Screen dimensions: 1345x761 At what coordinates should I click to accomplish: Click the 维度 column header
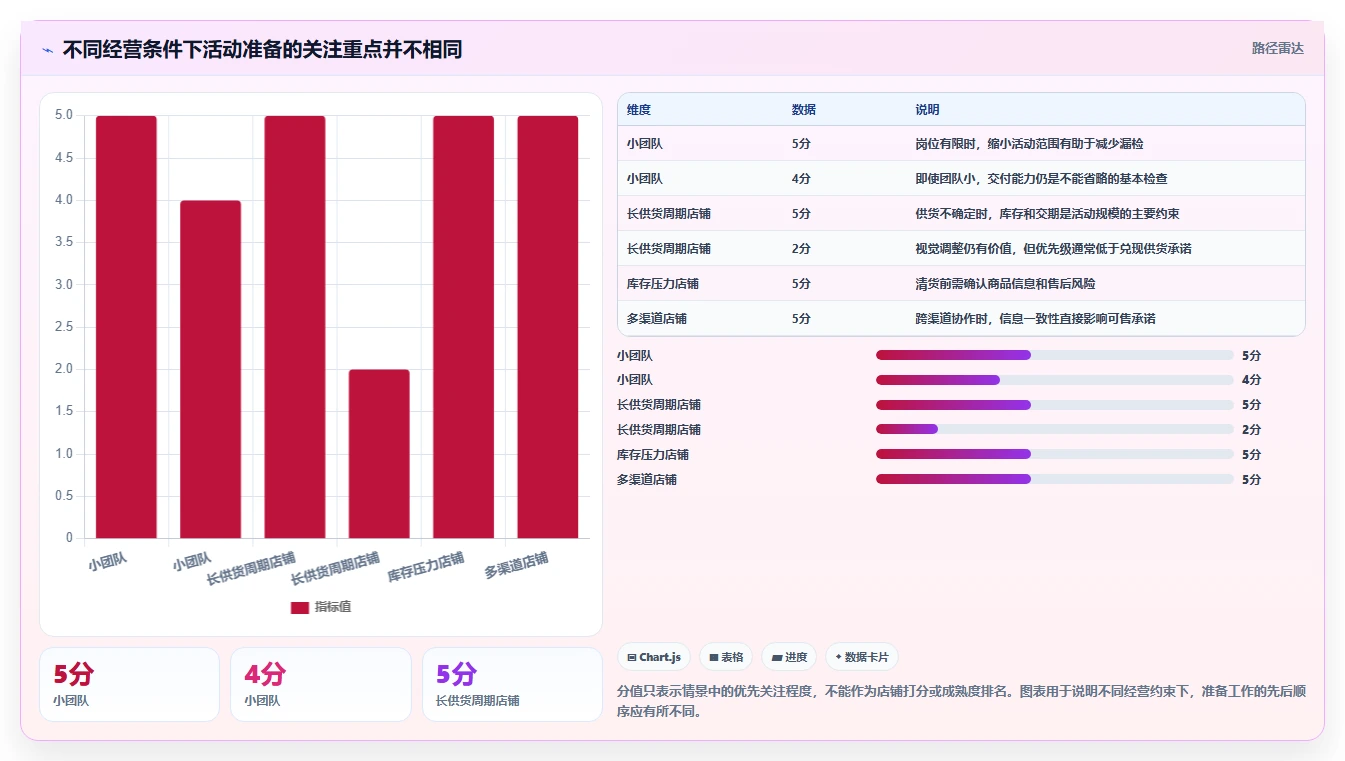(639, 110)
